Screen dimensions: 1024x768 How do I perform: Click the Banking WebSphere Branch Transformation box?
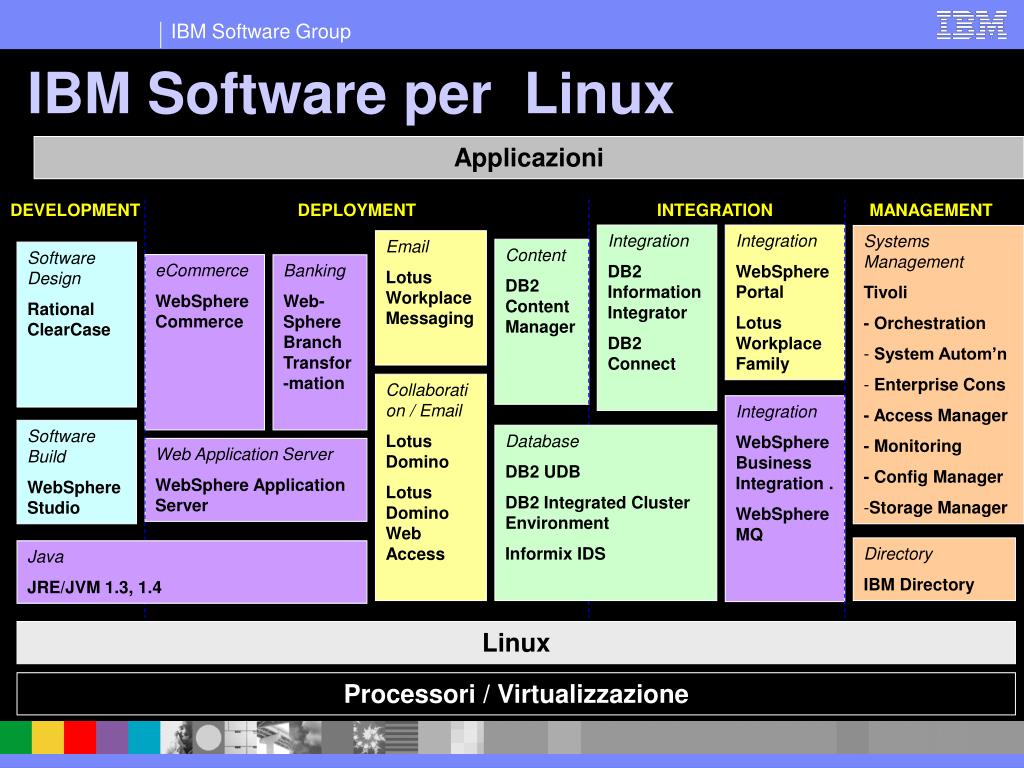click(x=319, y=342)
